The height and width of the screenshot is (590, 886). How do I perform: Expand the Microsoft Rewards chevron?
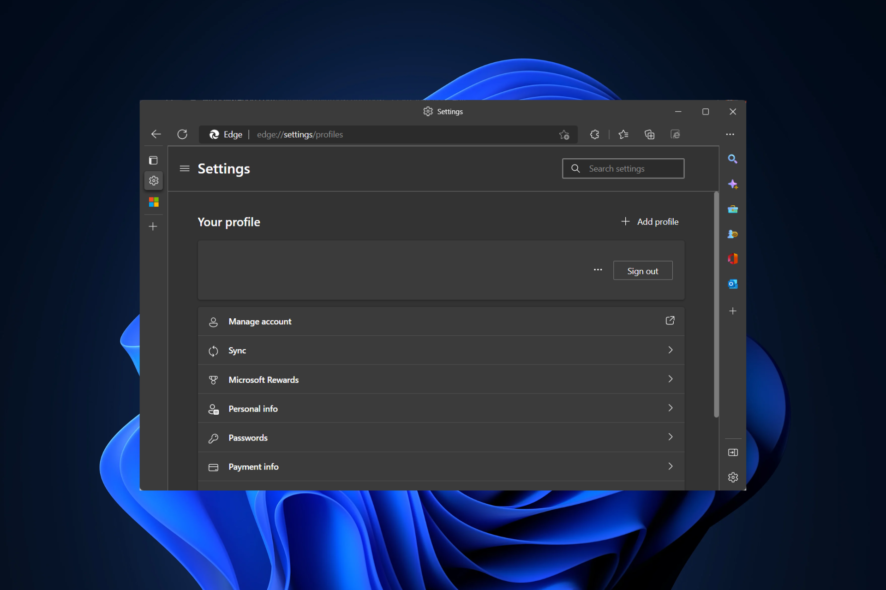click(670, 379)
